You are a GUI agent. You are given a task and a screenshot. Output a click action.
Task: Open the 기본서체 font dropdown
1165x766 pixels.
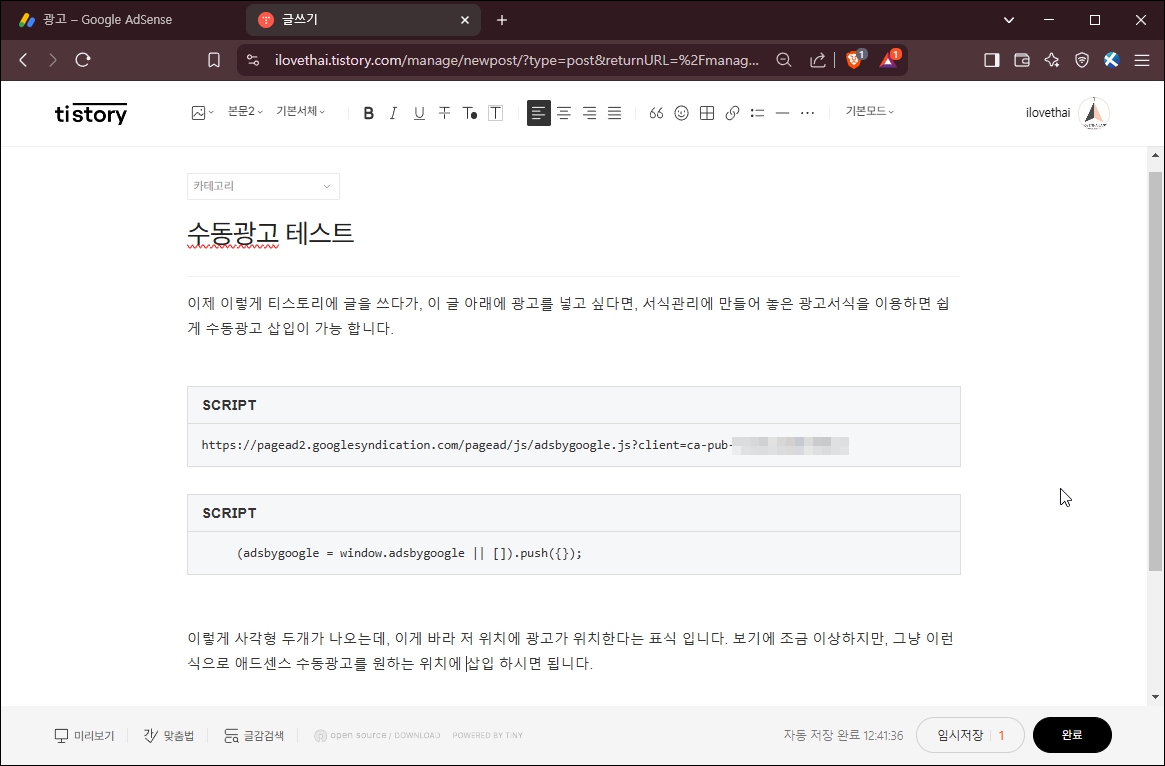(x=300, y=111)
